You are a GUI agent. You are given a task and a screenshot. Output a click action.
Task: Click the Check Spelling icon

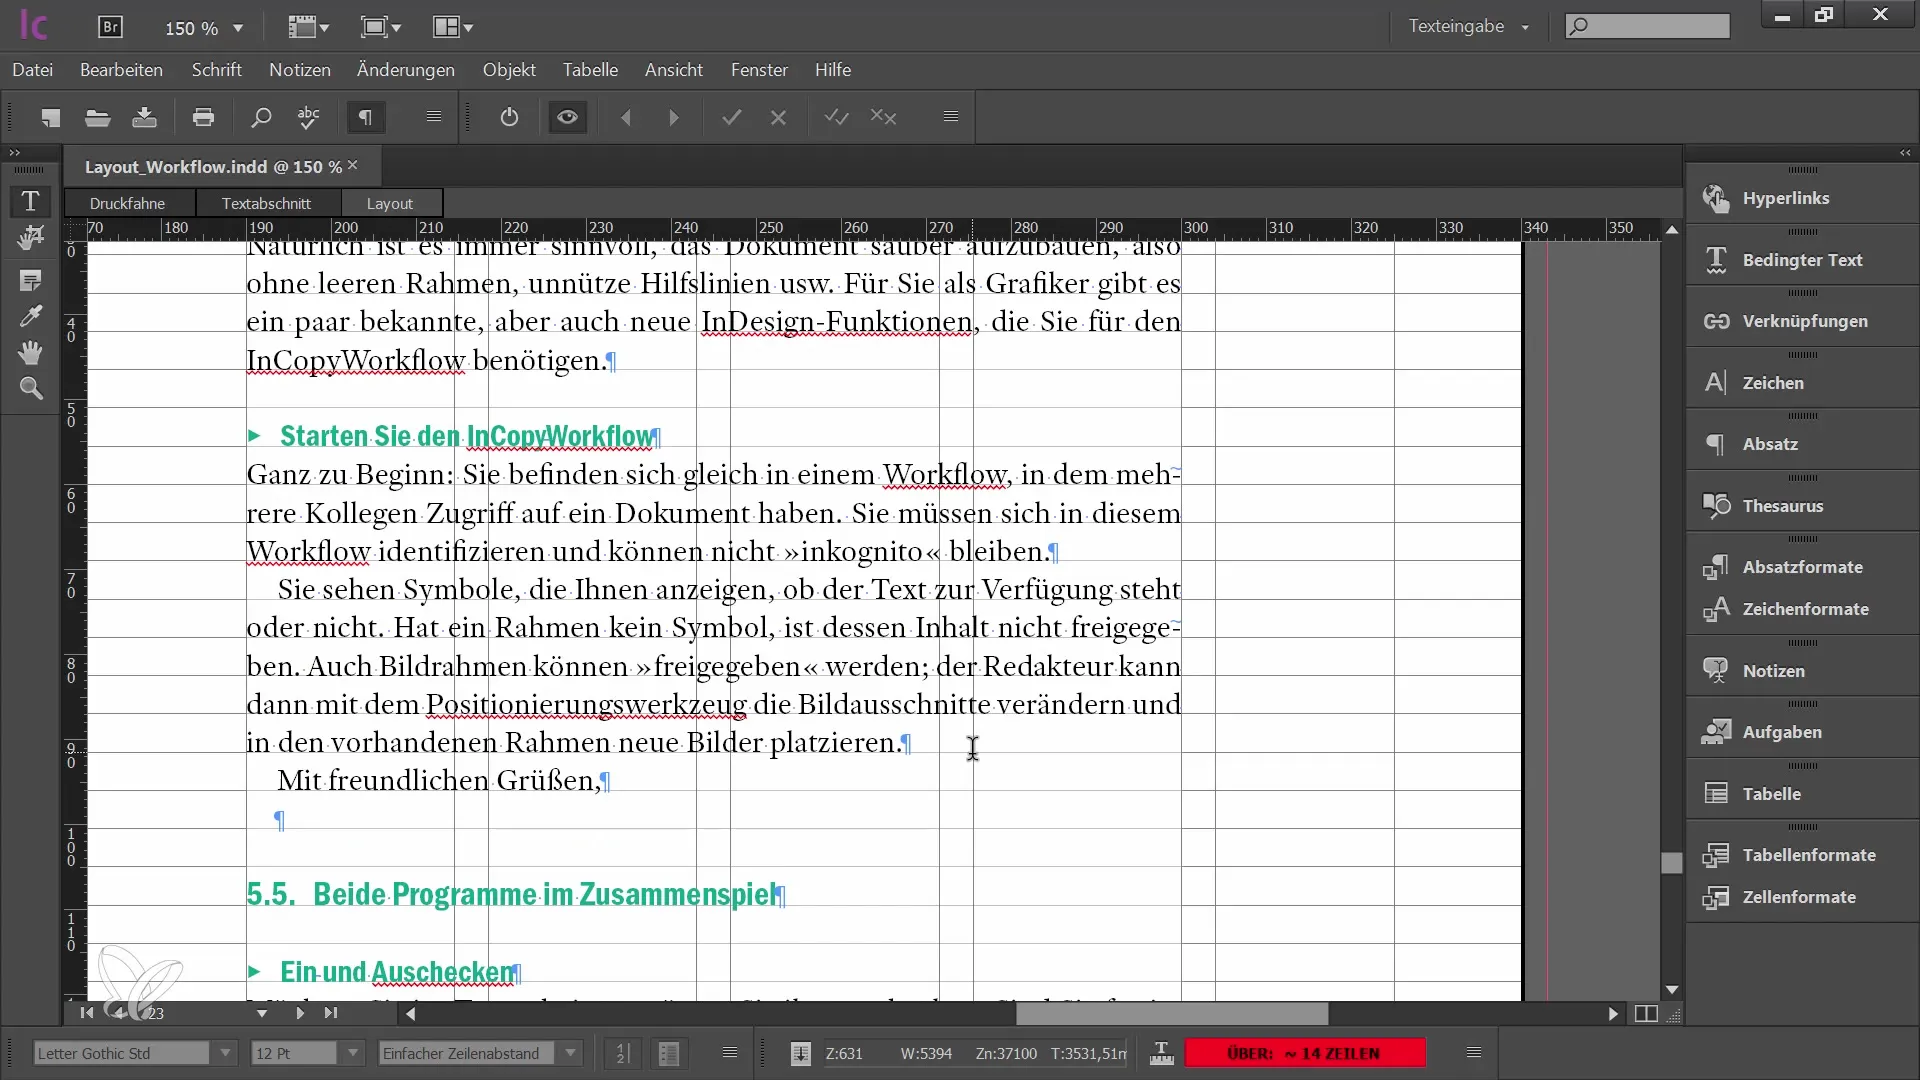pos(309,117)
